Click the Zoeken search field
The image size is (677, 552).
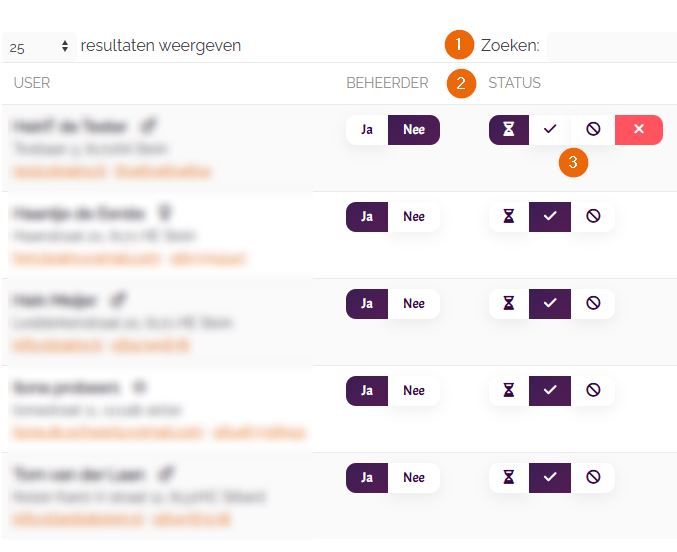tap(610, 46)
